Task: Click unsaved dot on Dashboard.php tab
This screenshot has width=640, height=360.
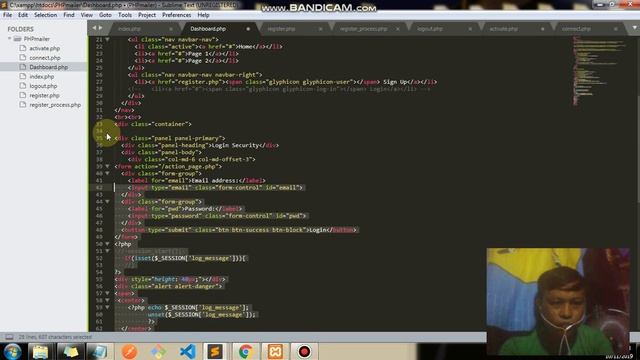Action: [x=248, y=29]
